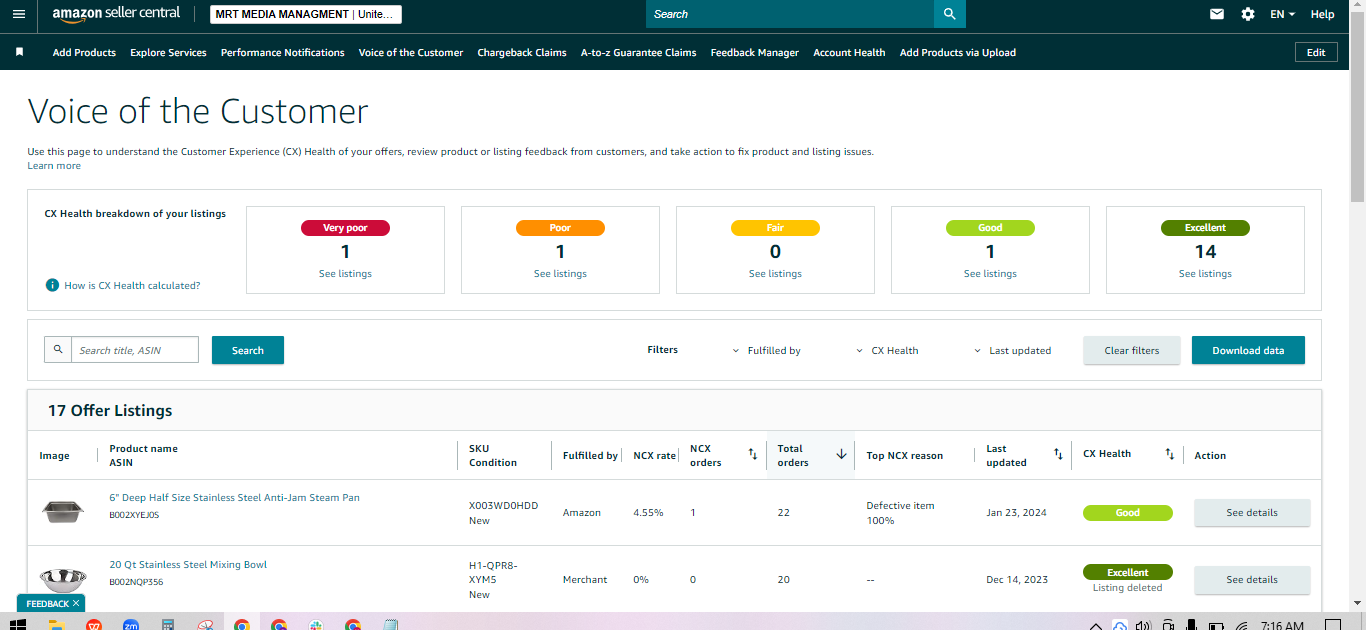Click the Help link
The image size is (1366, 630).
[1322, 14]
